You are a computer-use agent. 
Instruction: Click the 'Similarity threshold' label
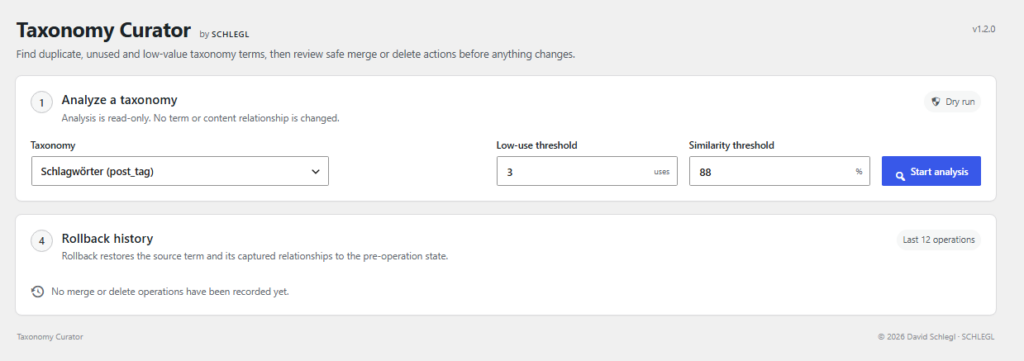coord(731,145)
